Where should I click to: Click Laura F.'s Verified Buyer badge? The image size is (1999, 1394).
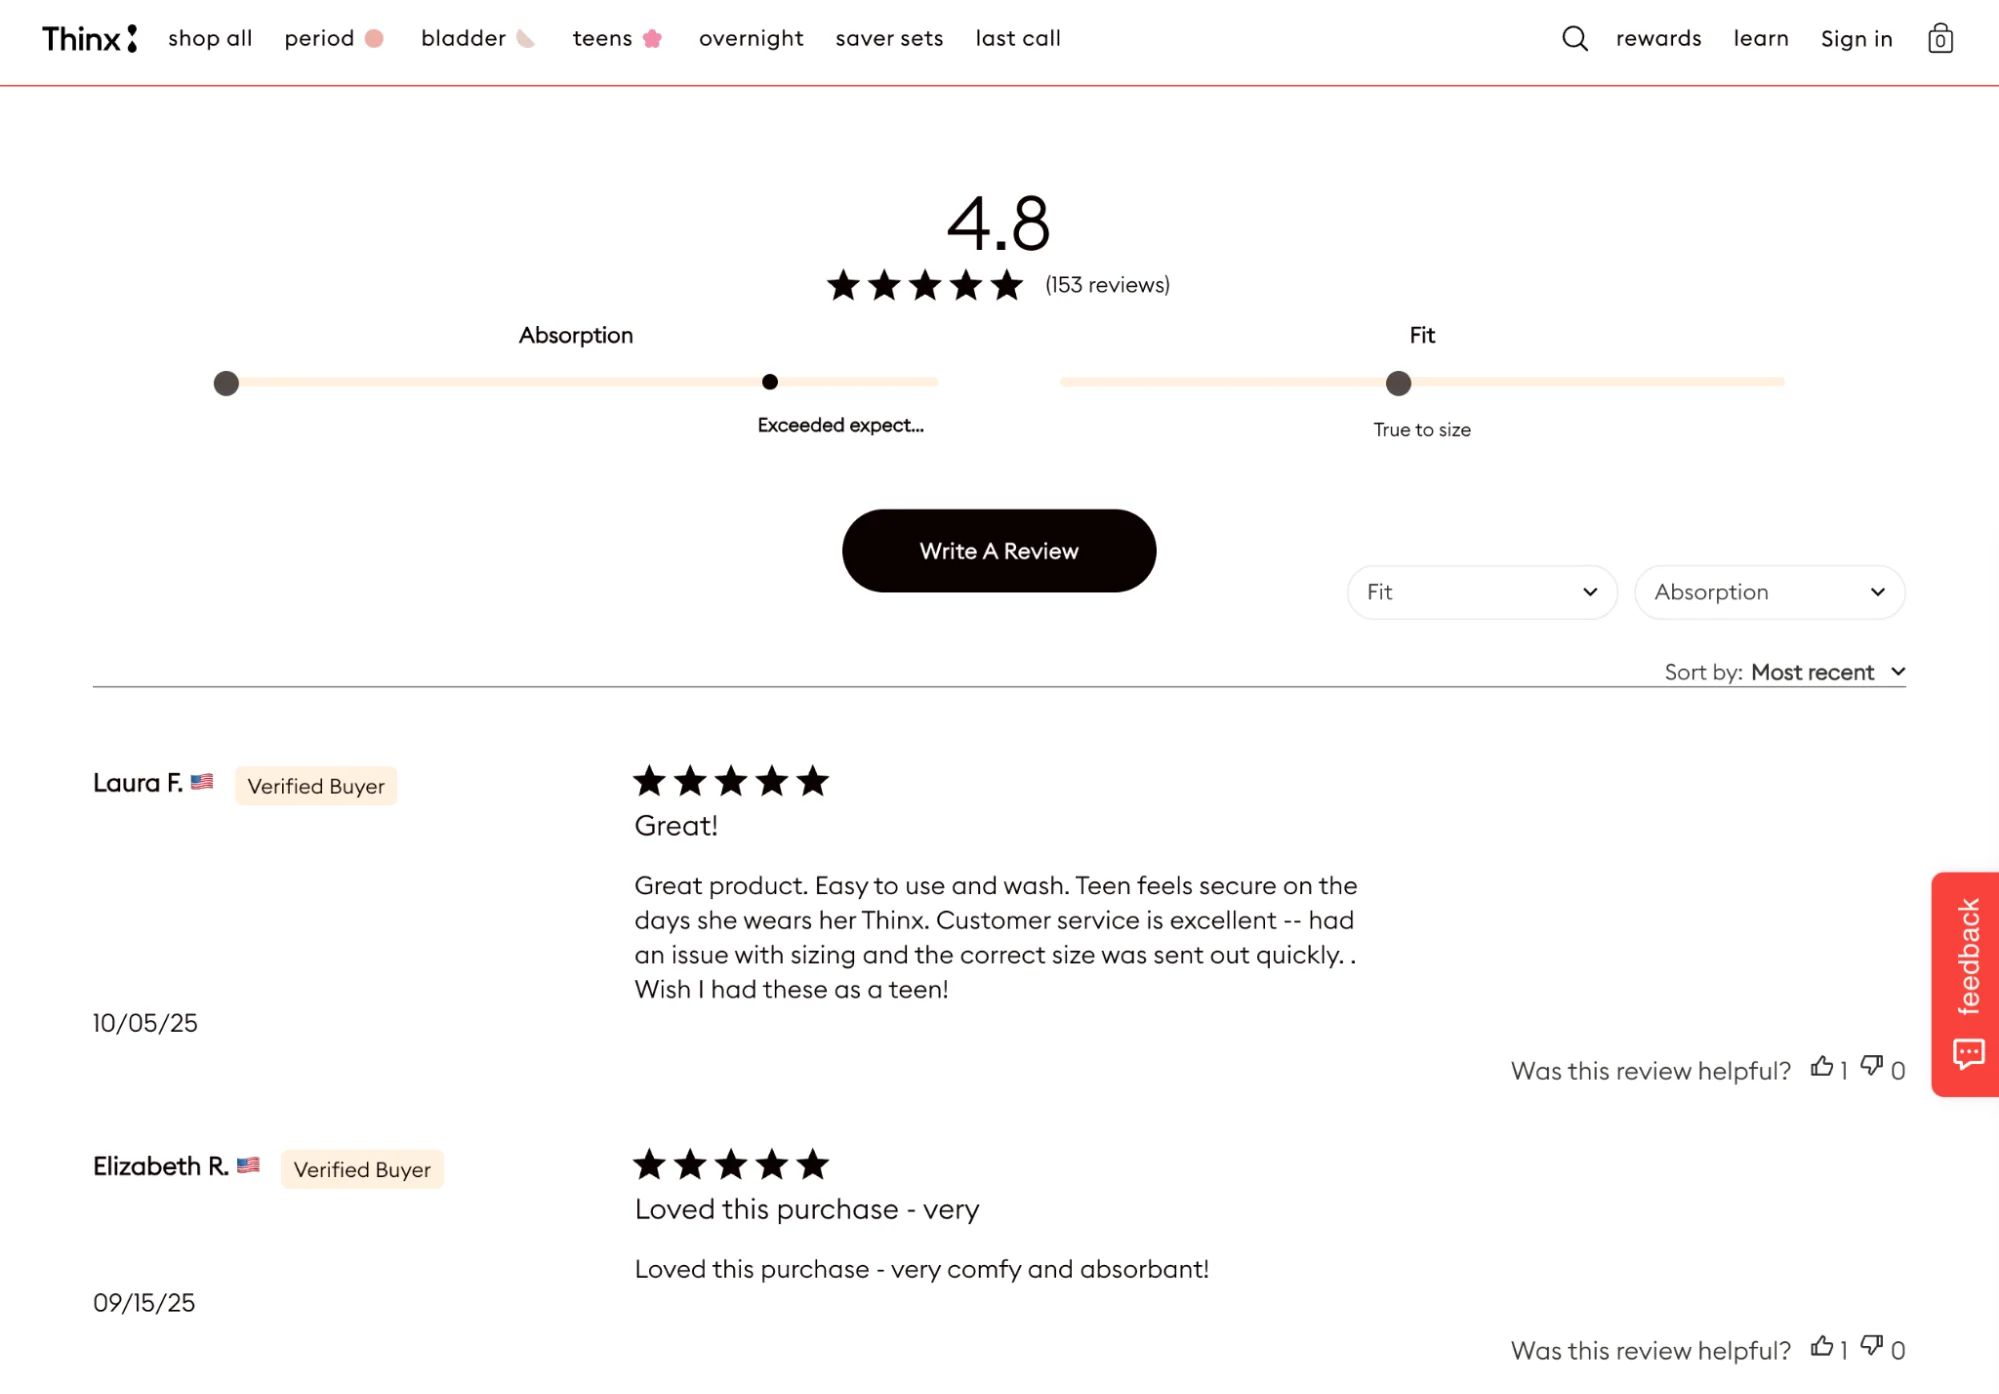coord(316,786)
